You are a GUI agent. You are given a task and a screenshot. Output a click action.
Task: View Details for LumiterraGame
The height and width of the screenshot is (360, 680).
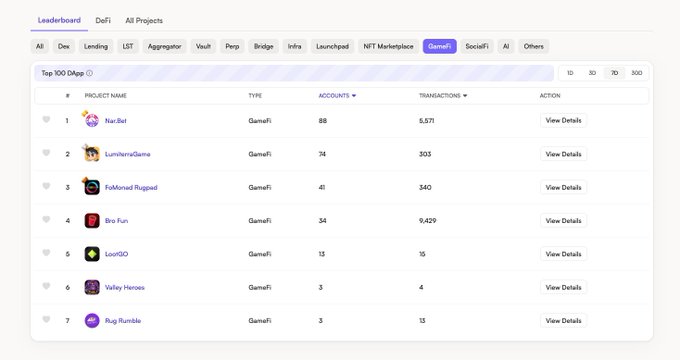(563, 154)
